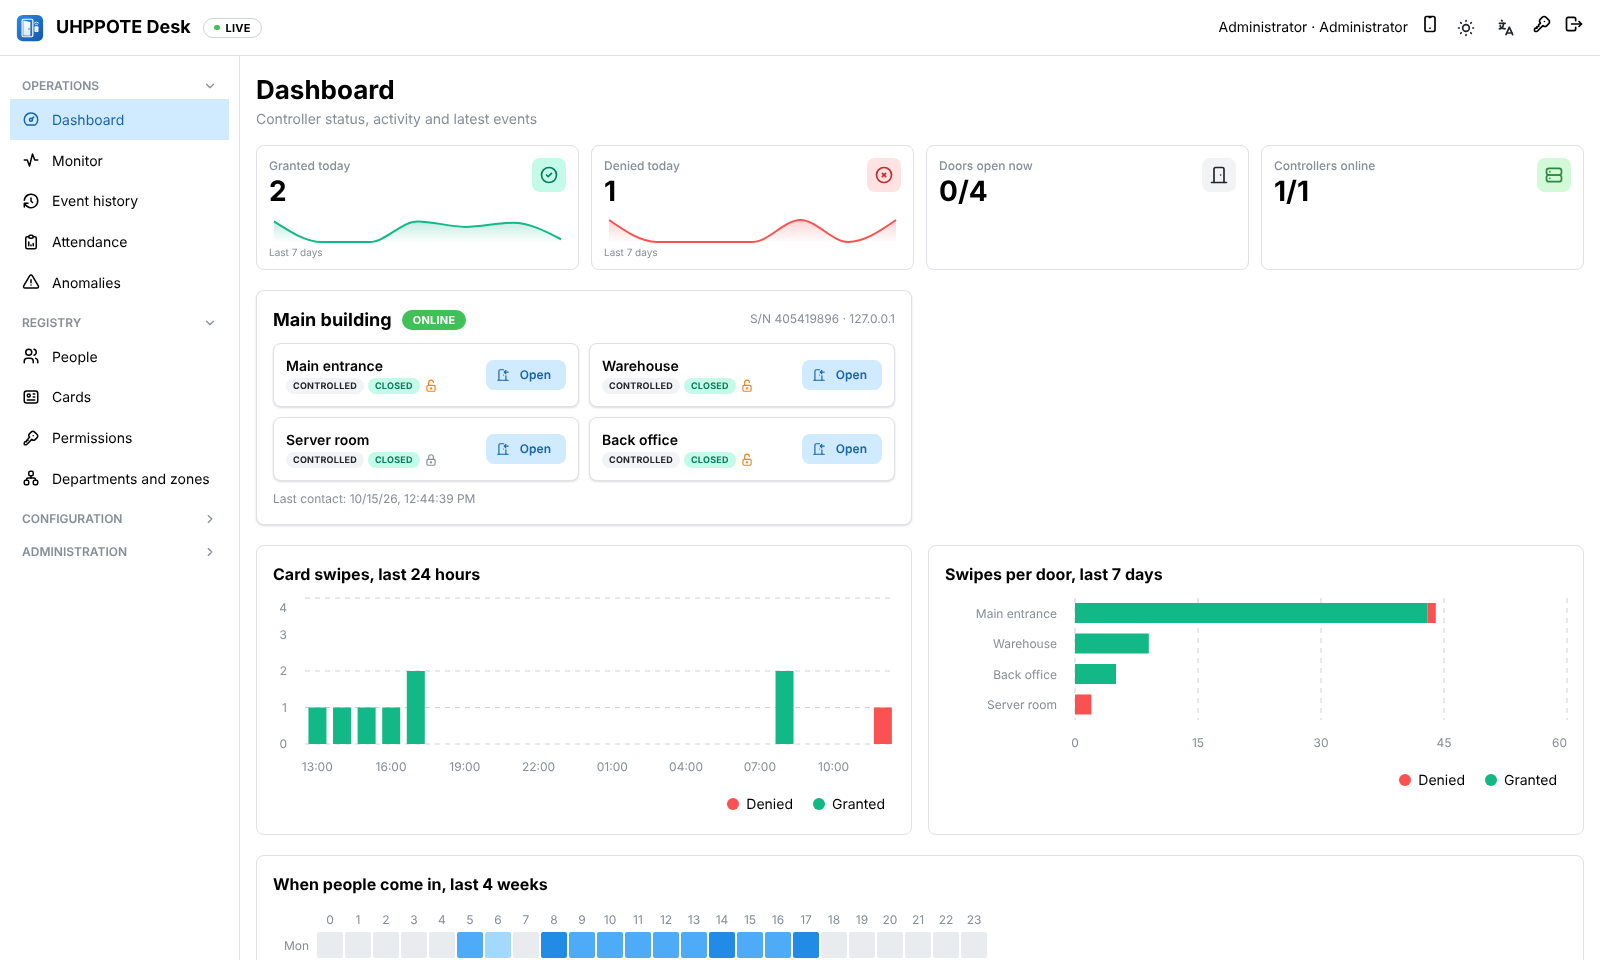Collapse the REGISTRY sidebar section
The width and height of the screenshot is (1600, 960).
pos(119,323)
